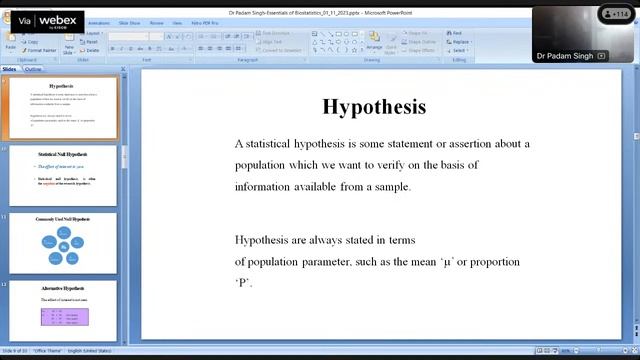Viewport: 640px width, 360px height.
Task: Click Fit slide to window button
Action: (x=634, y=351)
